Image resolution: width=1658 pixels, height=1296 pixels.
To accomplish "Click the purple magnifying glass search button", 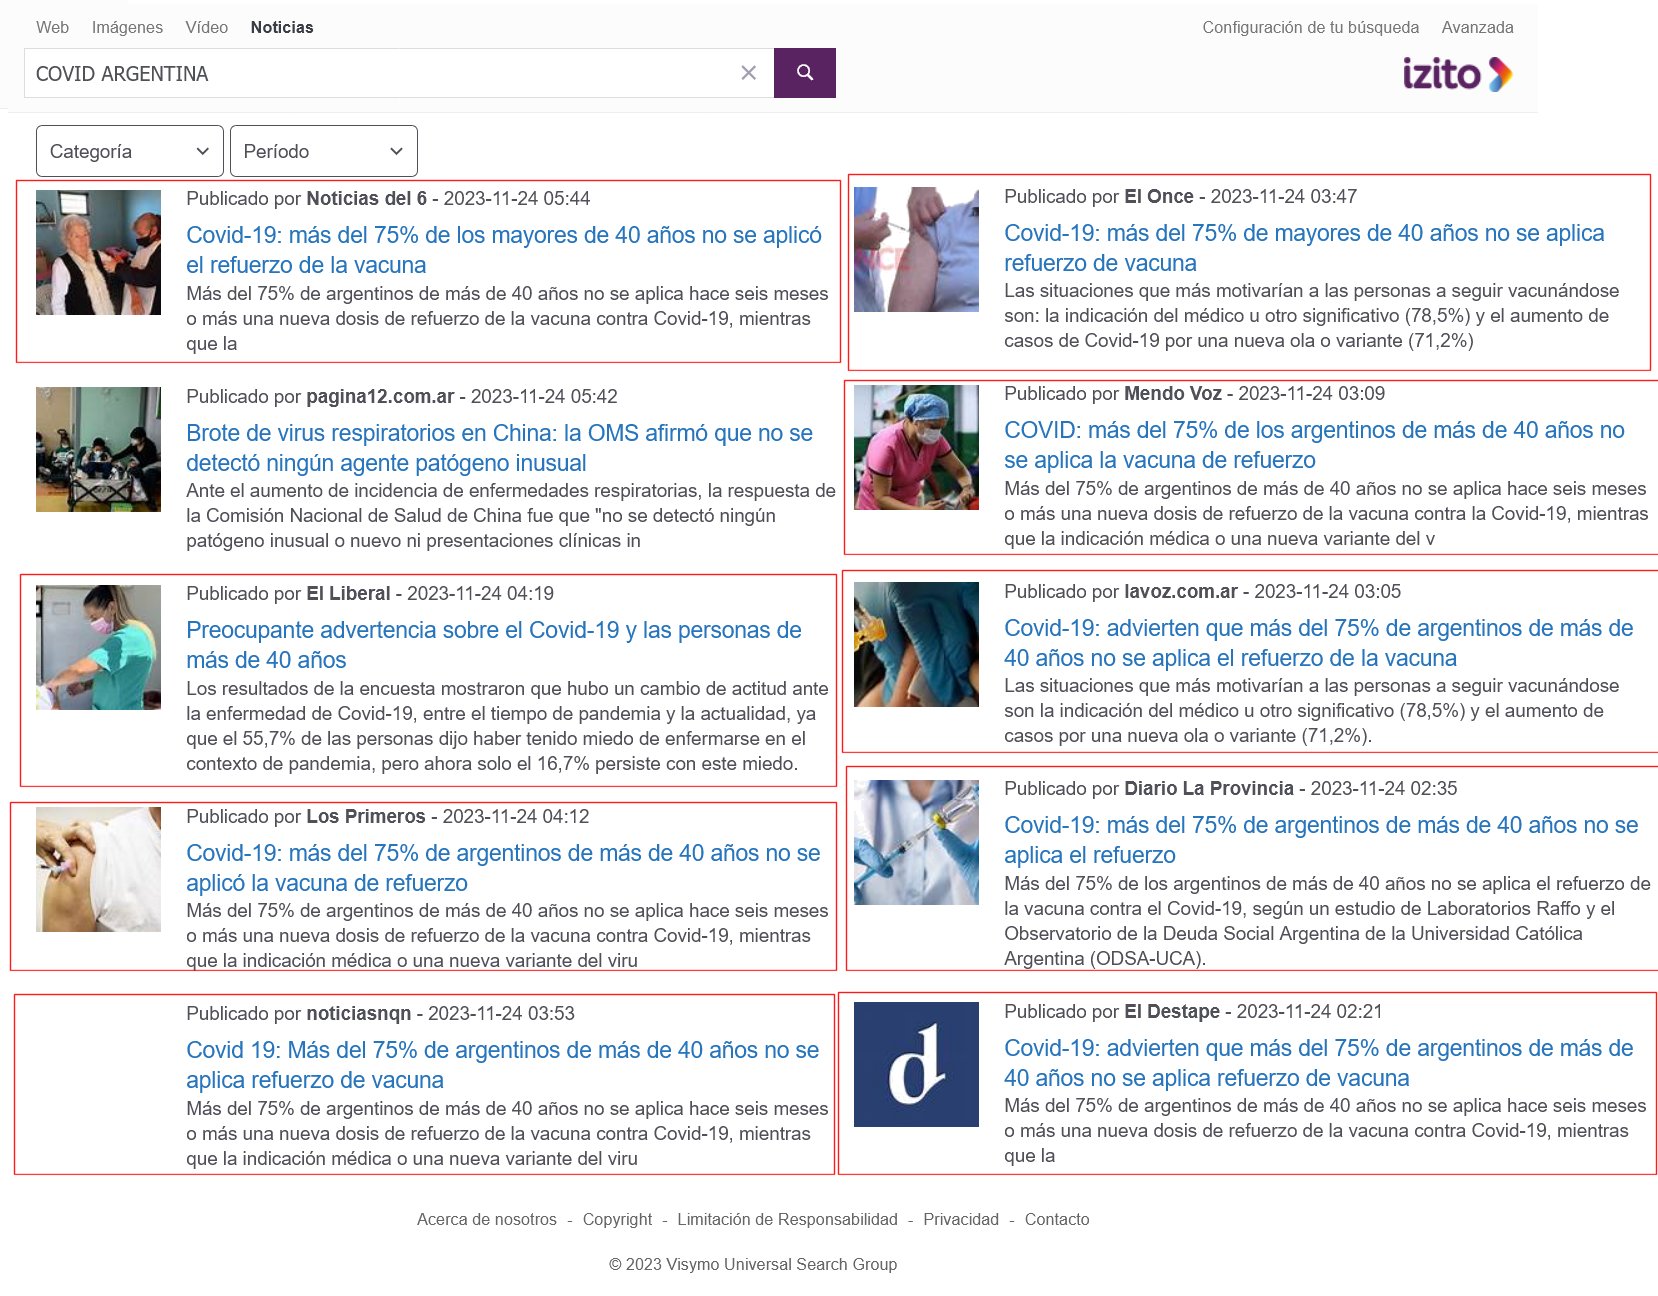I will [x=804, y=73].
